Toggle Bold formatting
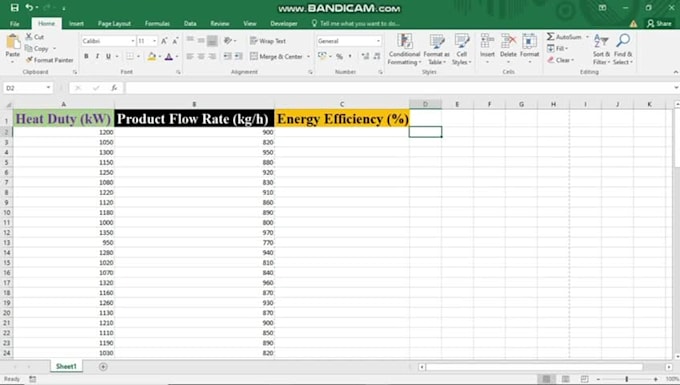Image resolution: width=680 pixels, height=385 pixels. pyautogui.click(x=86, y=56)
